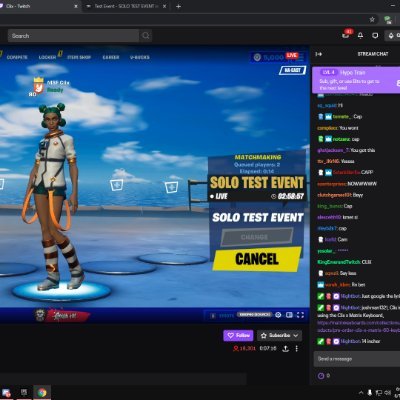Close the Clix - Twitch tab
Screen dimensions: 400x400
(x=76, y=6)
